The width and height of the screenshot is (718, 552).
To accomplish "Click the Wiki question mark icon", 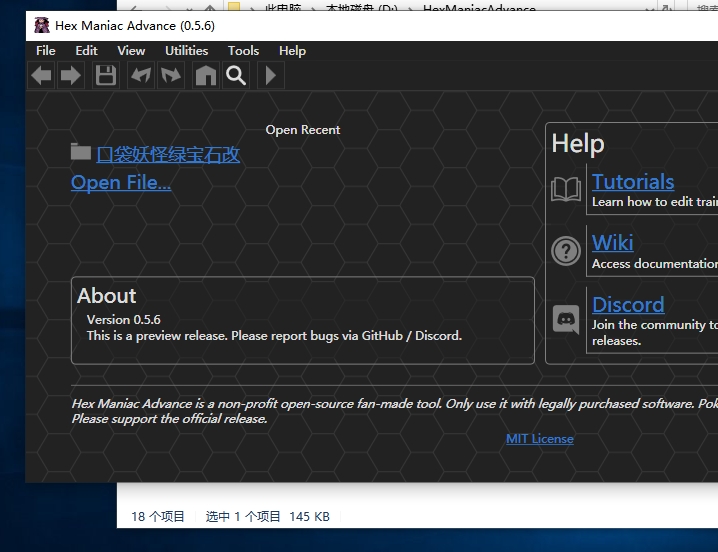I will 566,251.
